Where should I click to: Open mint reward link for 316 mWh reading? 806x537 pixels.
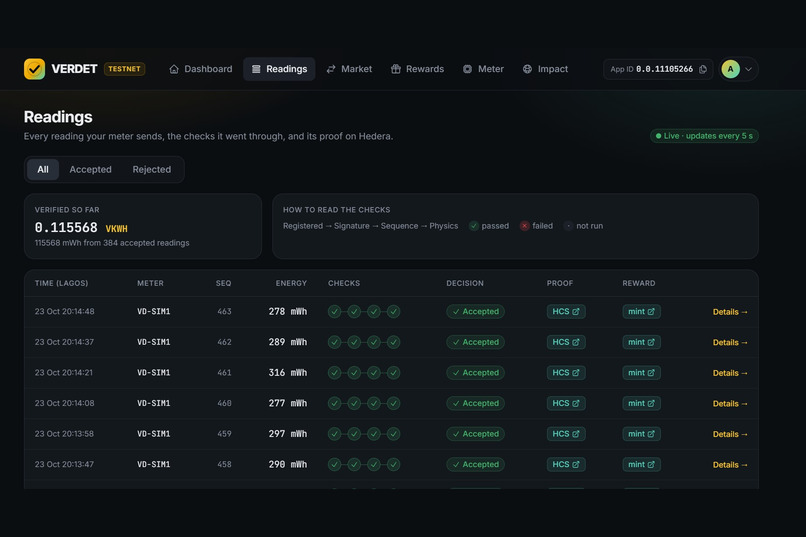point(642,373)
